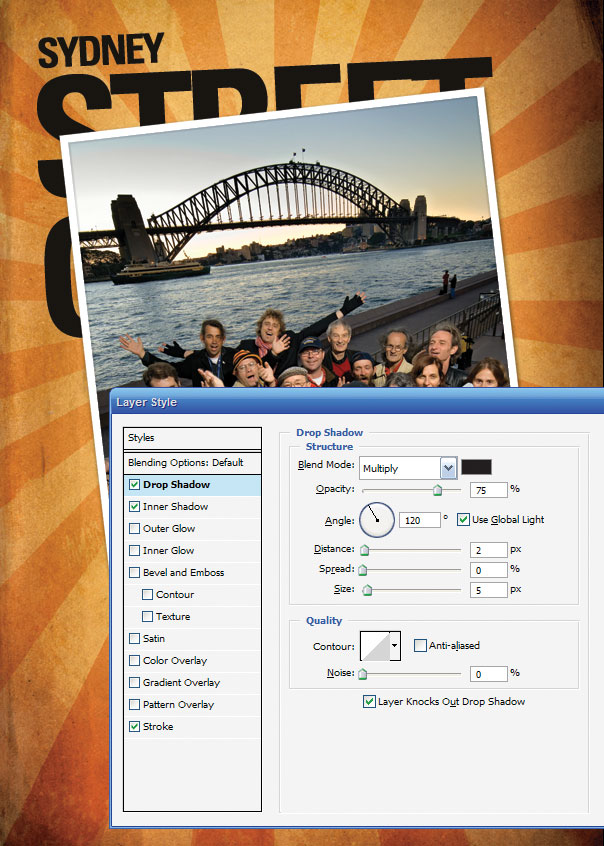
Task: Click the Distance slider handle
Action: (365, 550)
